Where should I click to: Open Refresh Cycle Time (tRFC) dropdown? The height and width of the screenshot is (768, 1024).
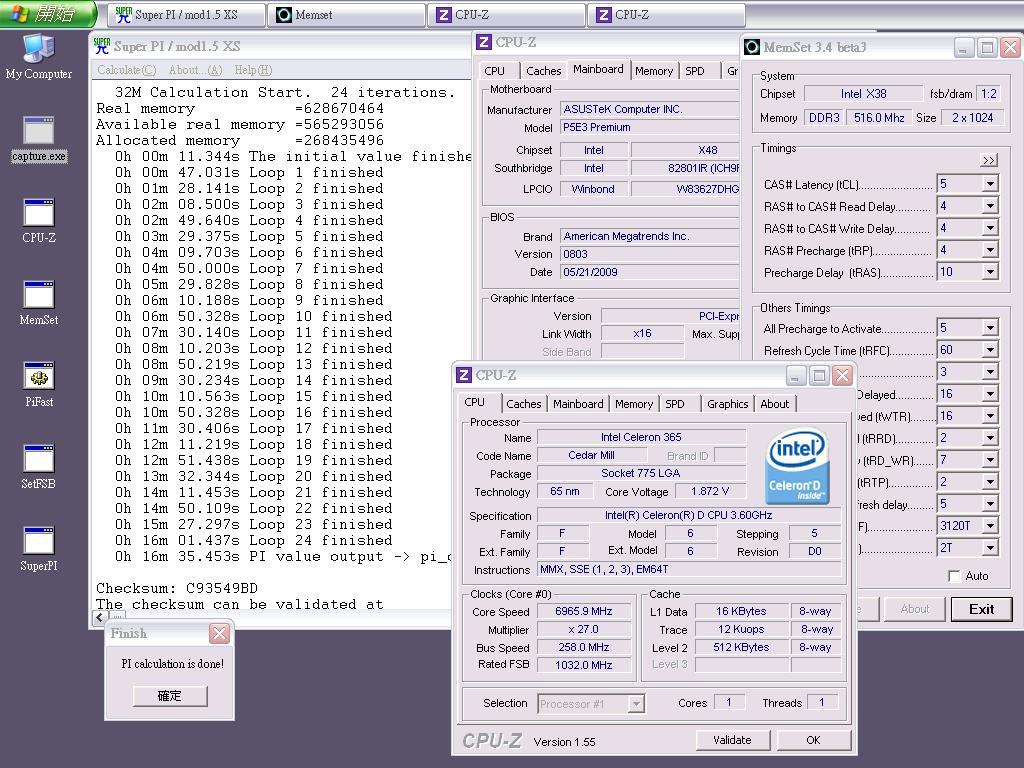[x=990, y=350]
